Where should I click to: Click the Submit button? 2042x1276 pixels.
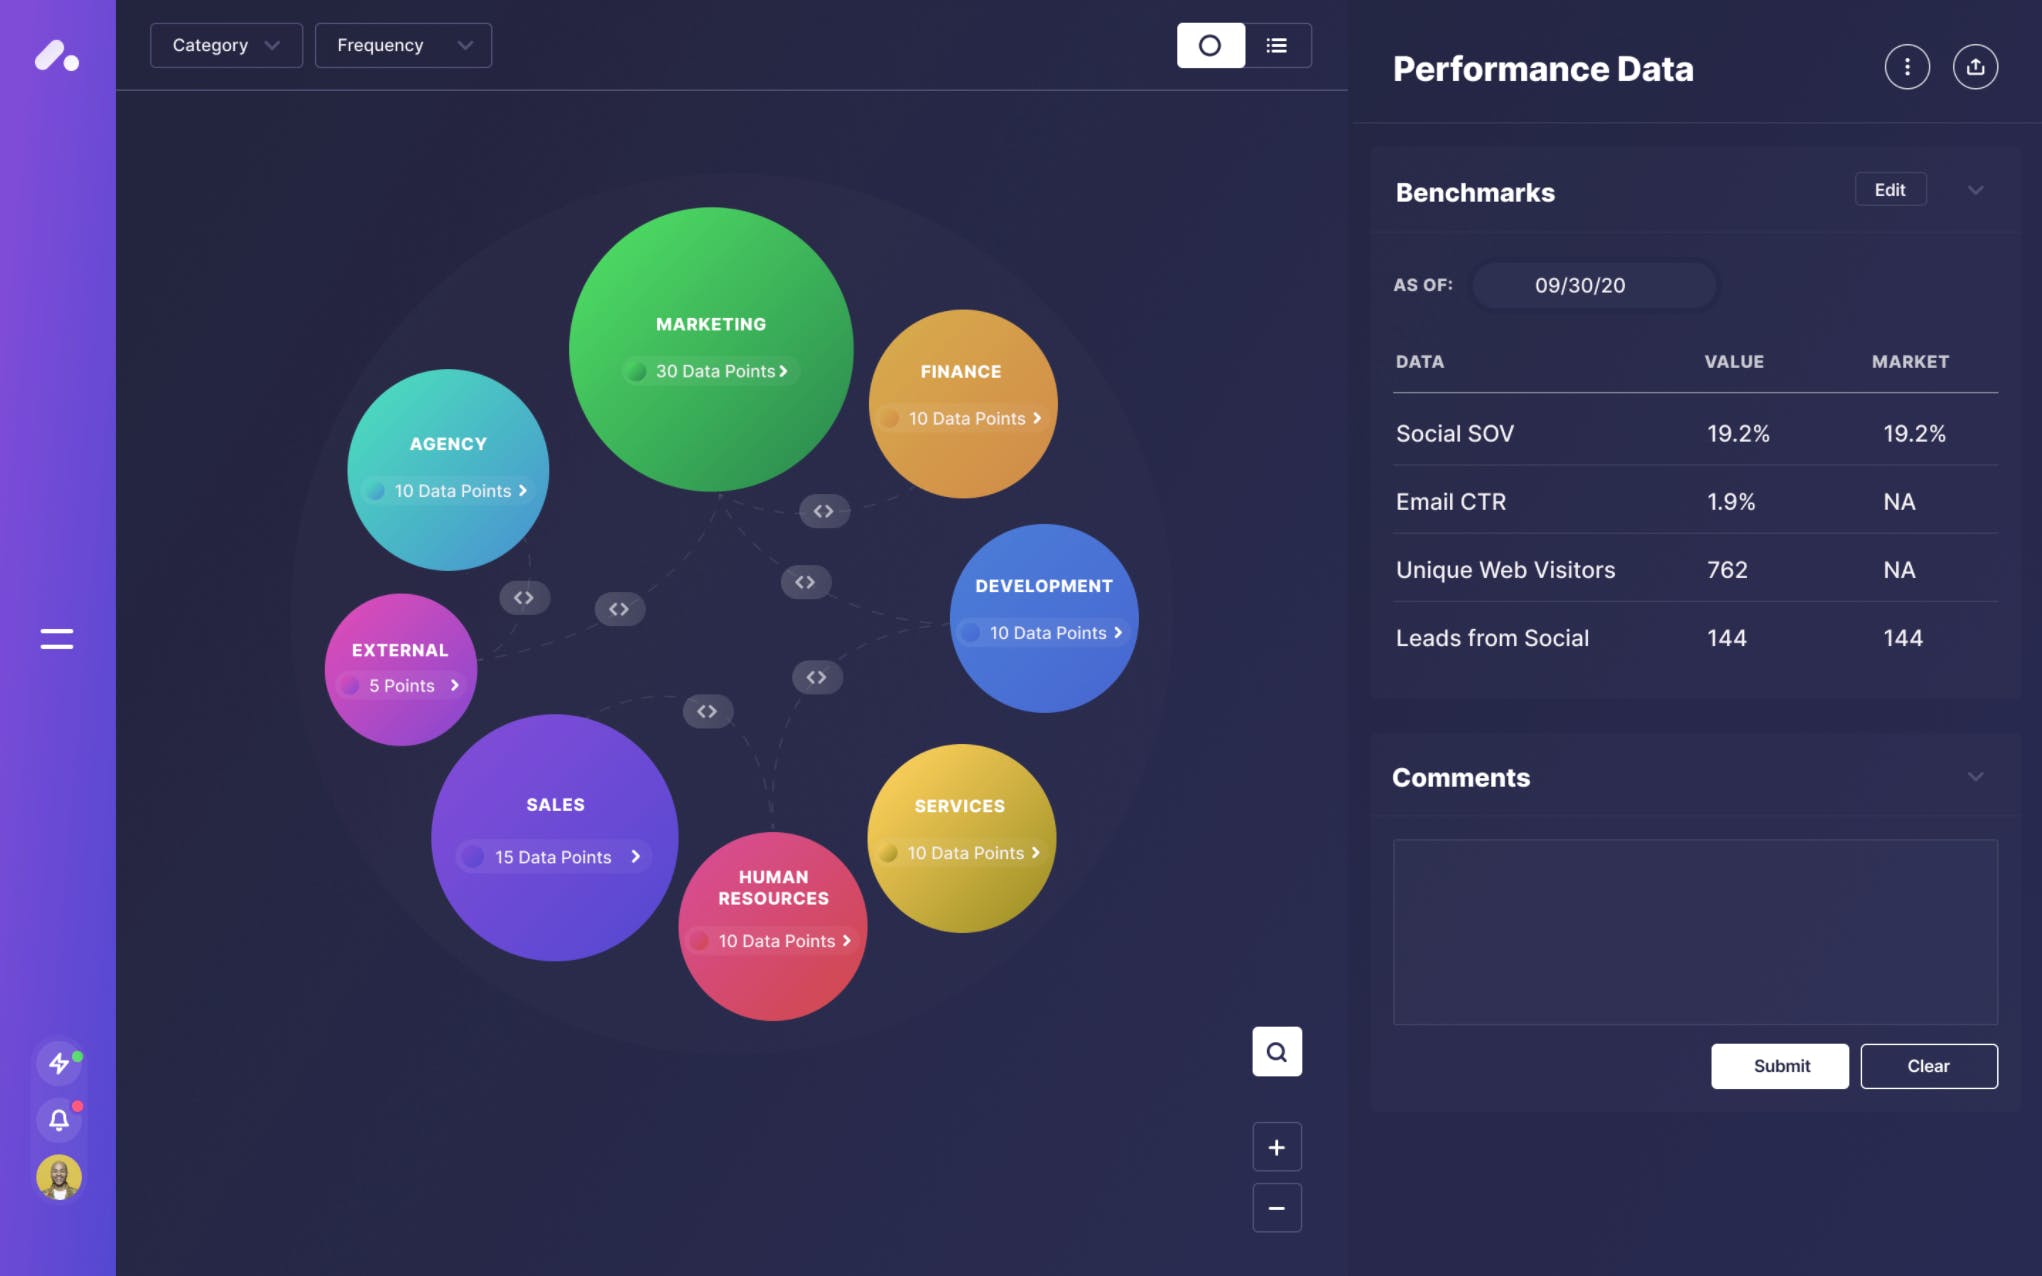tap(1780, 1066)
